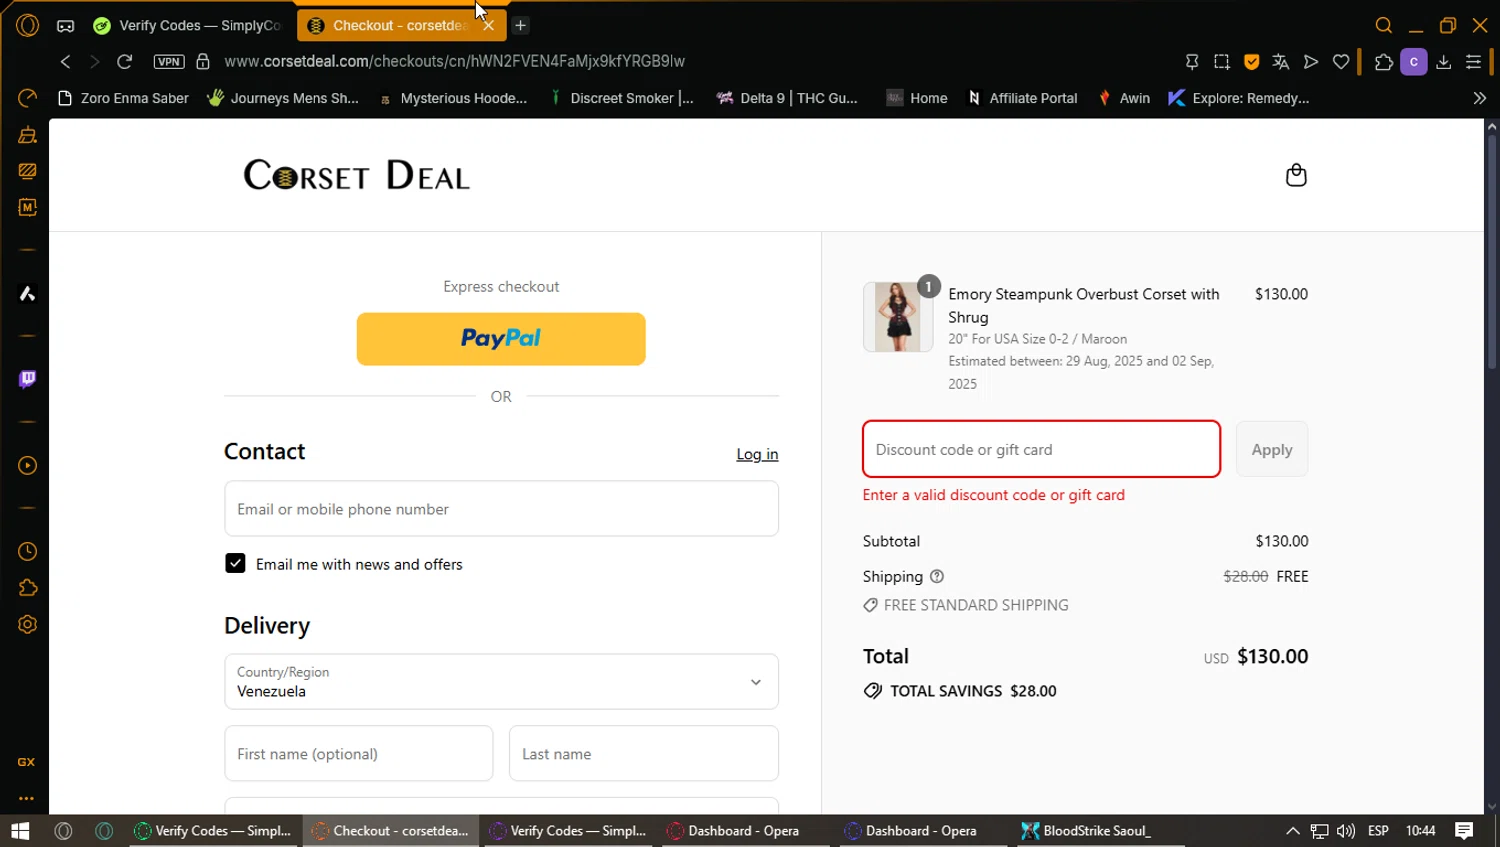Click the Corset Deal logo

356,175
